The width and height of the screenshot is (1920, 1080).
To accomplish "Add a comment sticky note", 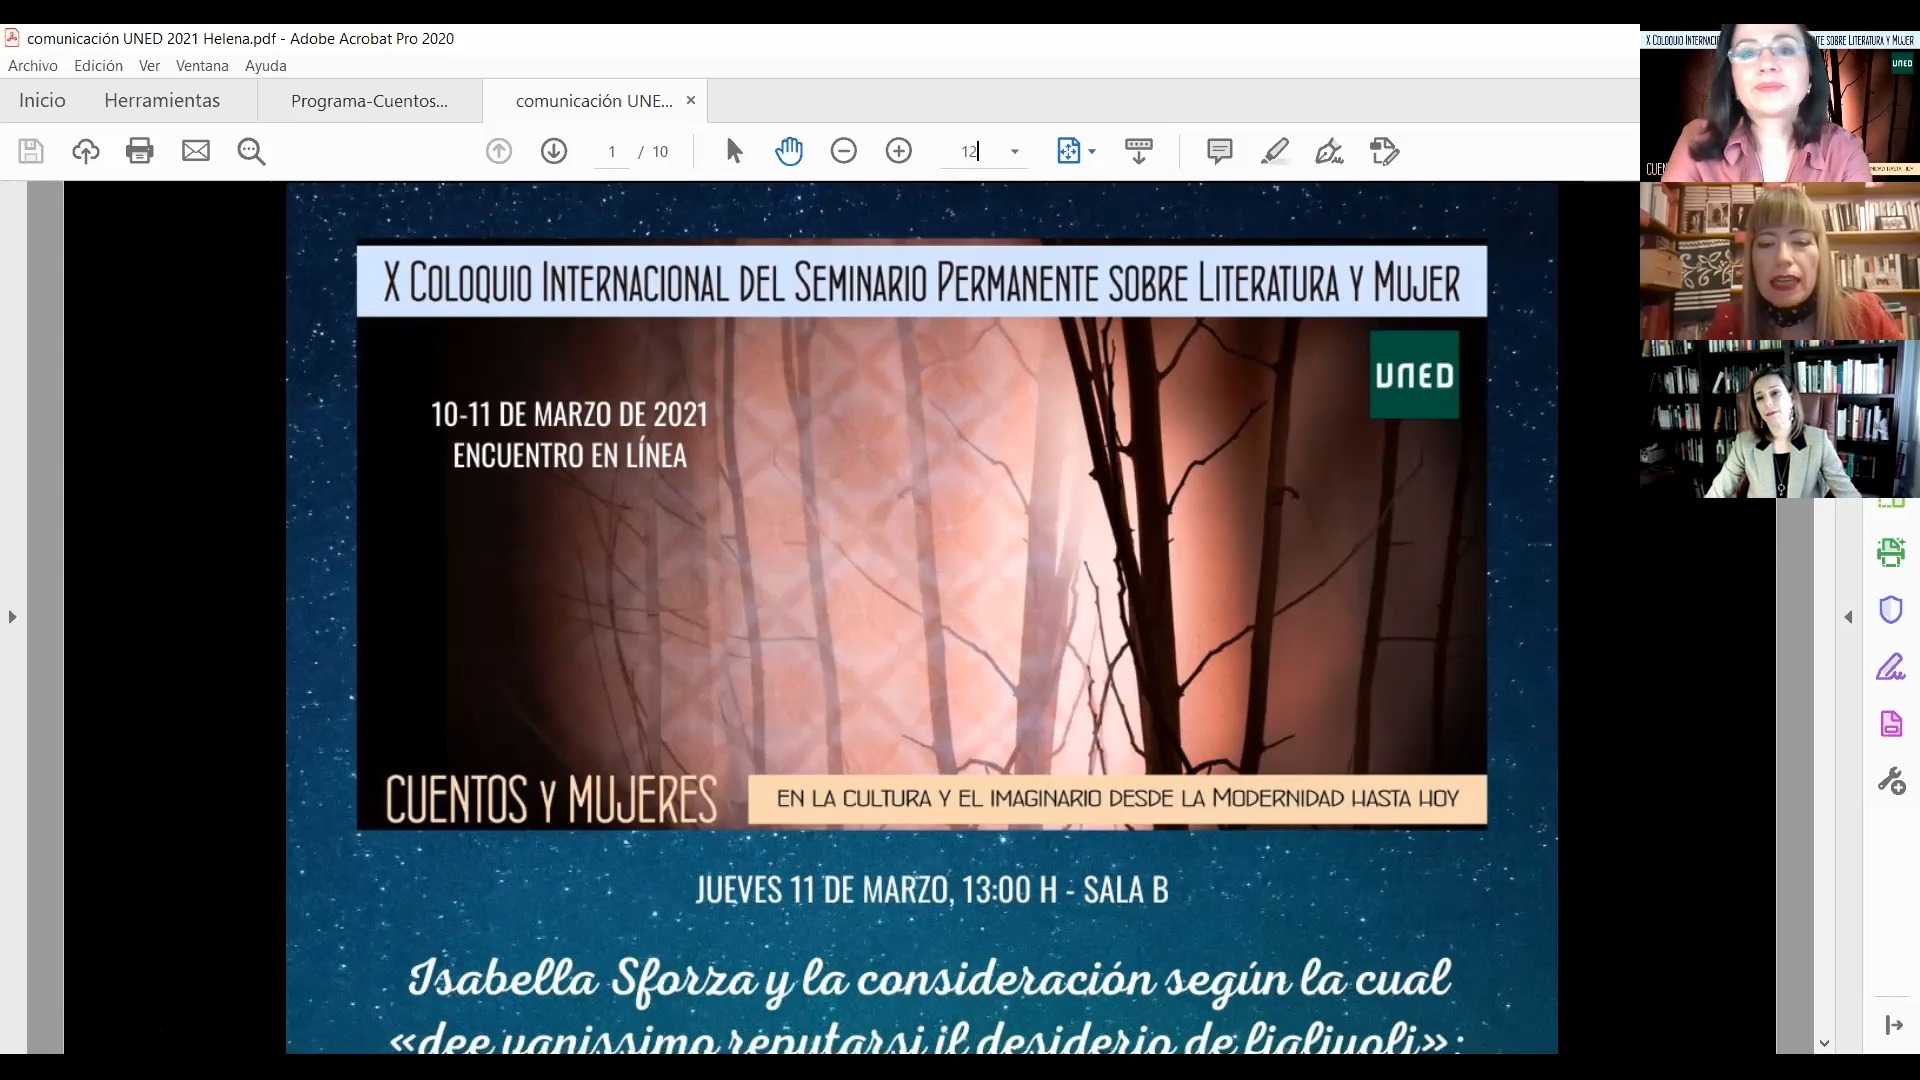I will point(1219,151).
